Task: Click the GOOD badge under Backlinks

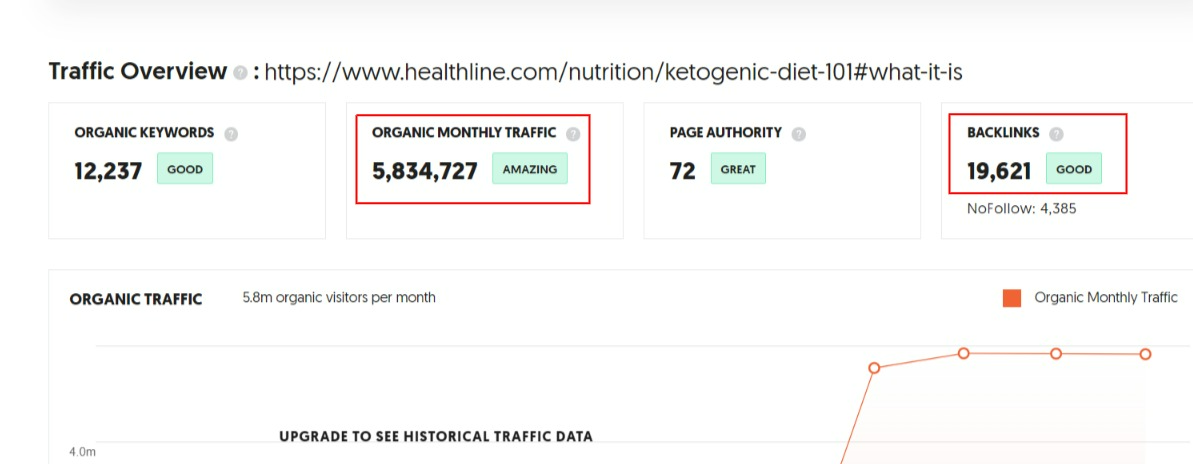Action: point(1074,169)
